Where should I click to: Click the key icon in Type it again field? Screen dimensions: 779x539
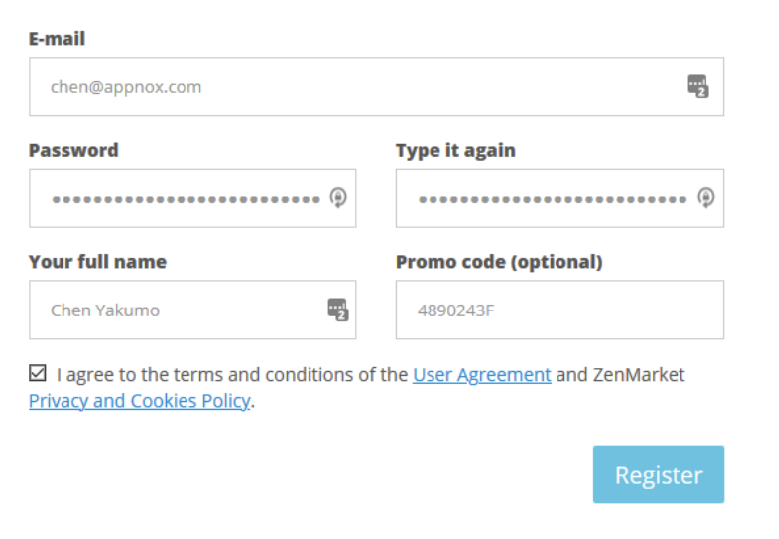pos(706,198)
